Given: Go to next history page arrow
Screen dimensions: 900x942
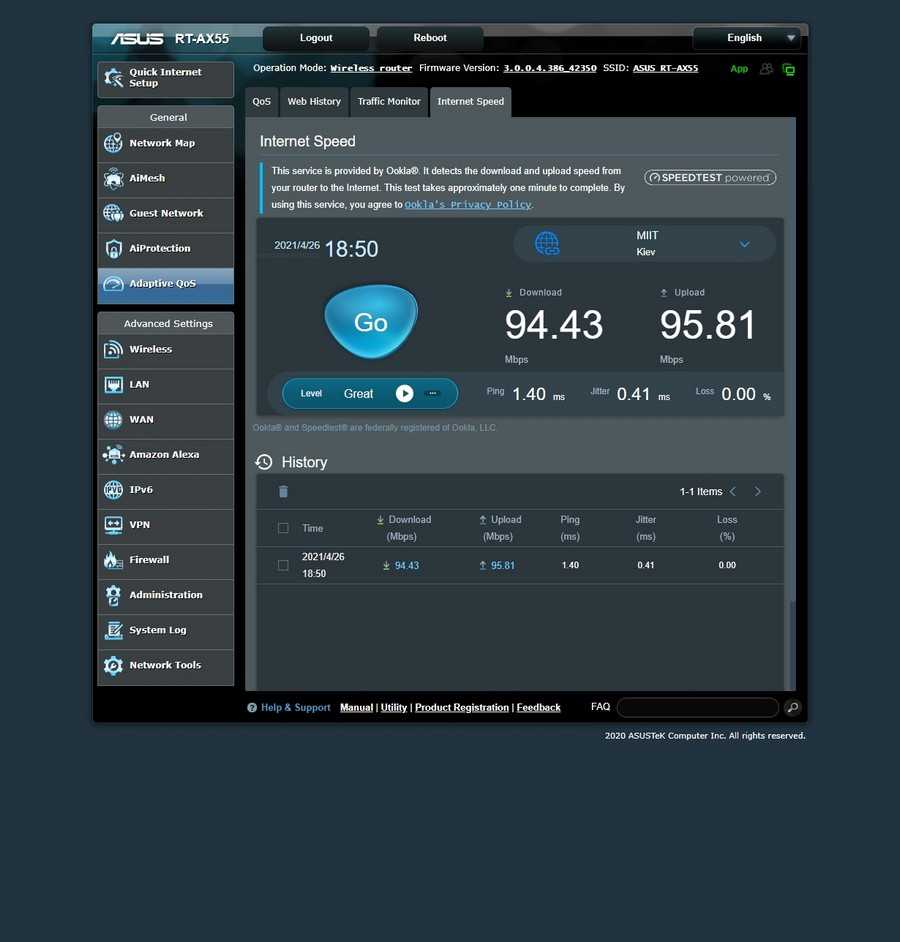Looking at the screenshot, I should pos(758,491).
